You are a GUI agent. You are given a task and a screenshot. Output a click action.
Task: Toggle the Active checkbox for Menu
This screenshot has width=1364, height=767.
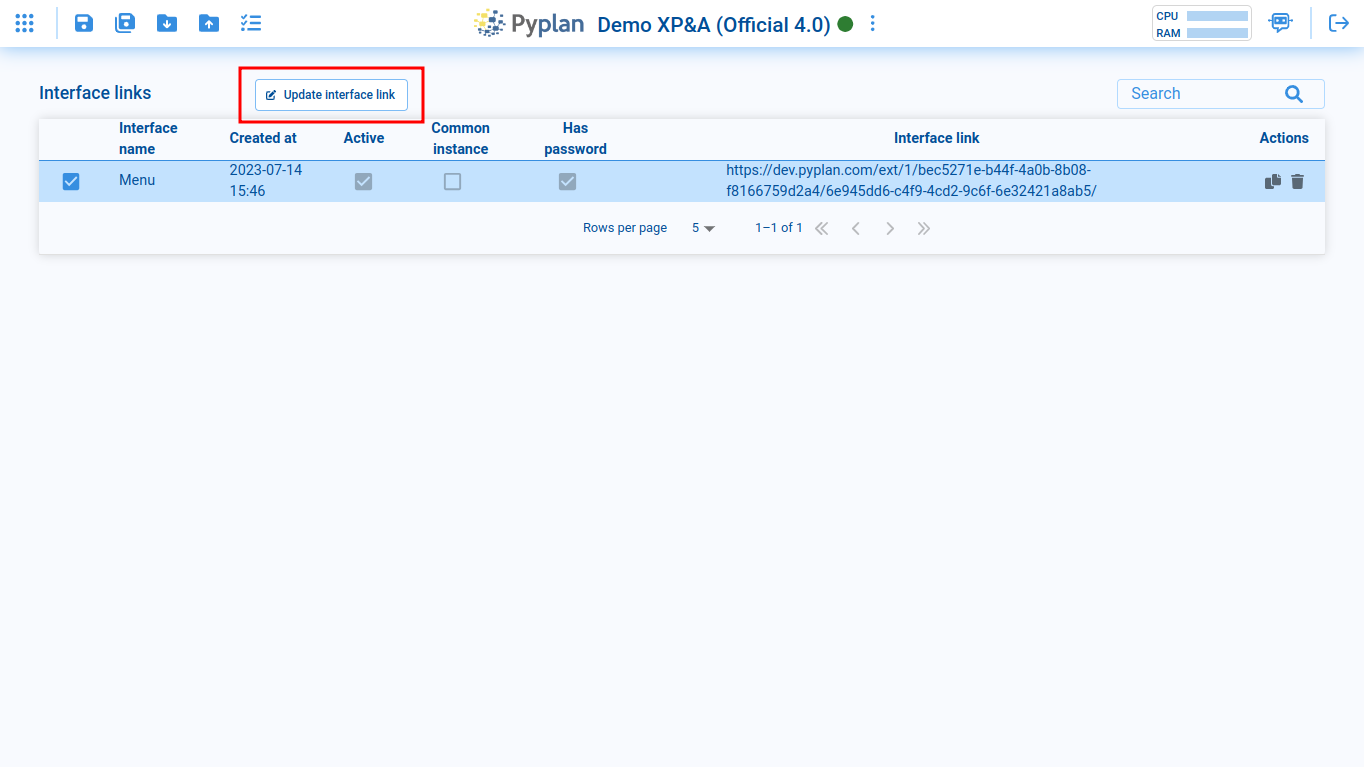click(363, 181)
